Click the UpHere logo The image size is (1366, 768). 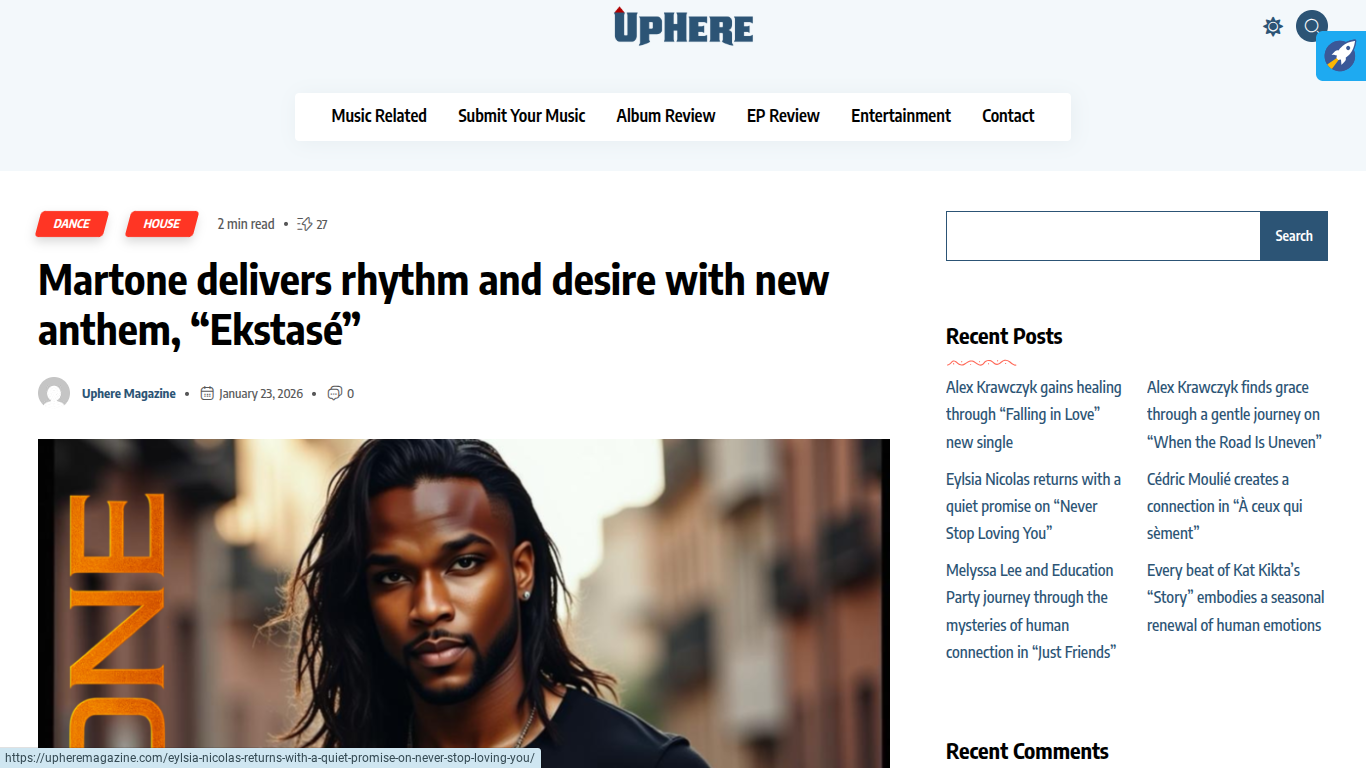pyautogui.click(x=683, y=27)
